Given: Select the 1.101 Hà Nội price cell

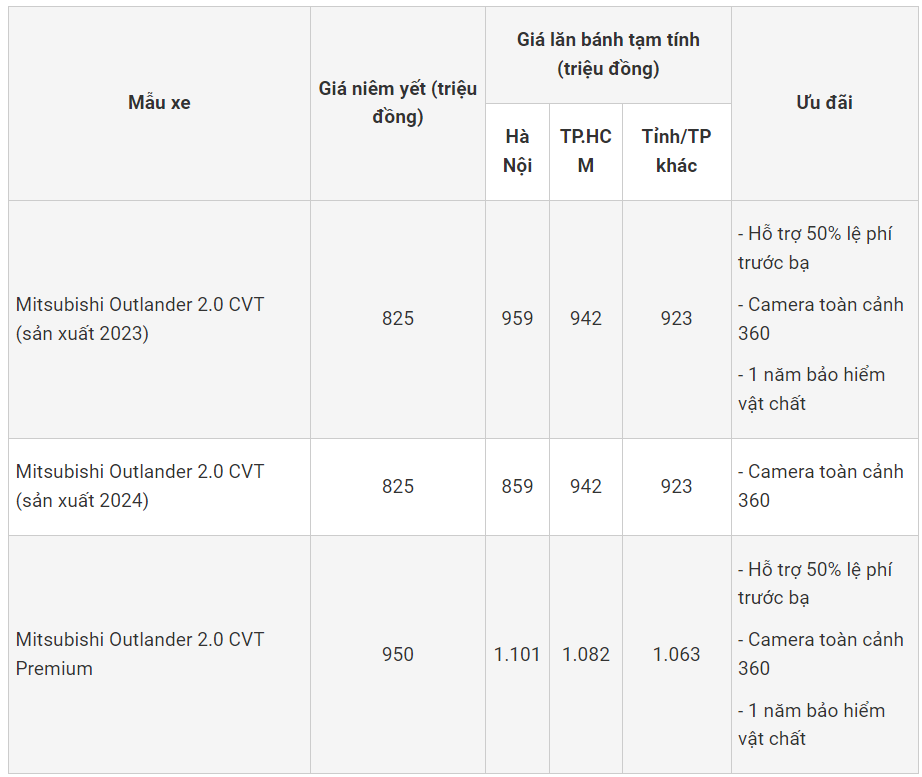Looking at the screenshot, I should (x=517, y=654).
